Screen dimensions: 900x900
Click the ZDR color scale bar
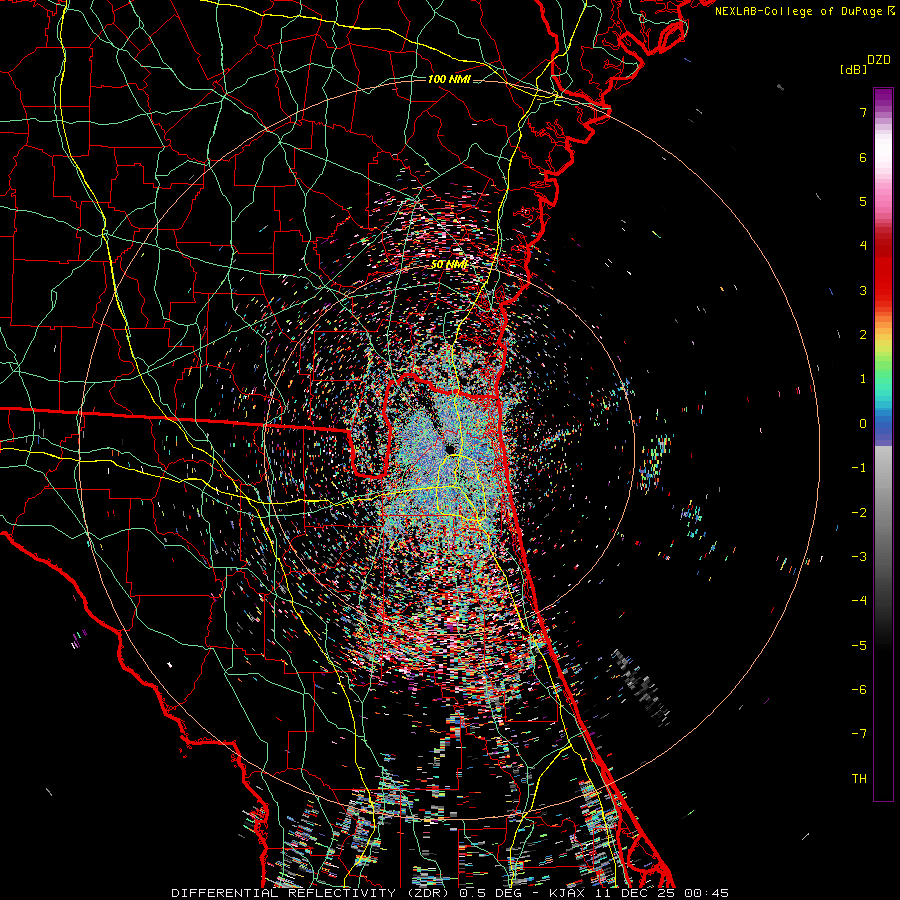click(883, 444)
